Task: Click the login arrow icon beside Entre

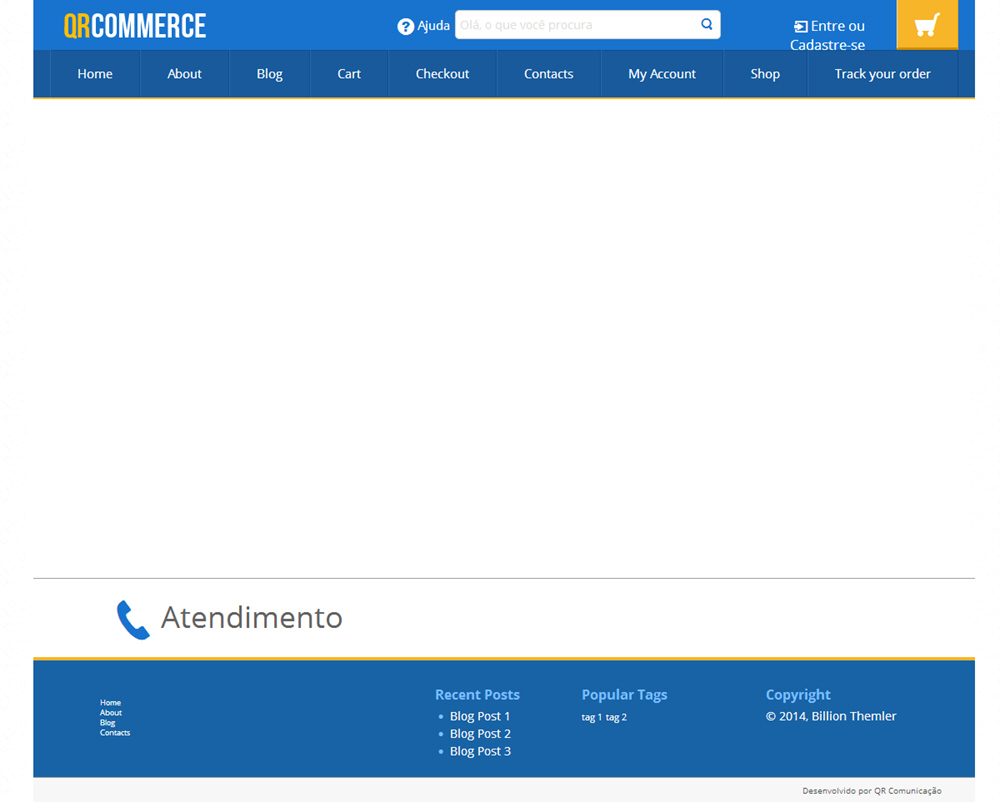Action: 800,27
